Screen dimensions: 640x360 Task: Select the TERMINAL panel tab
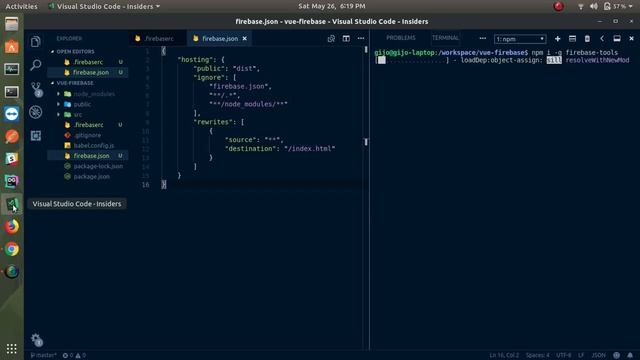(445, 38)
